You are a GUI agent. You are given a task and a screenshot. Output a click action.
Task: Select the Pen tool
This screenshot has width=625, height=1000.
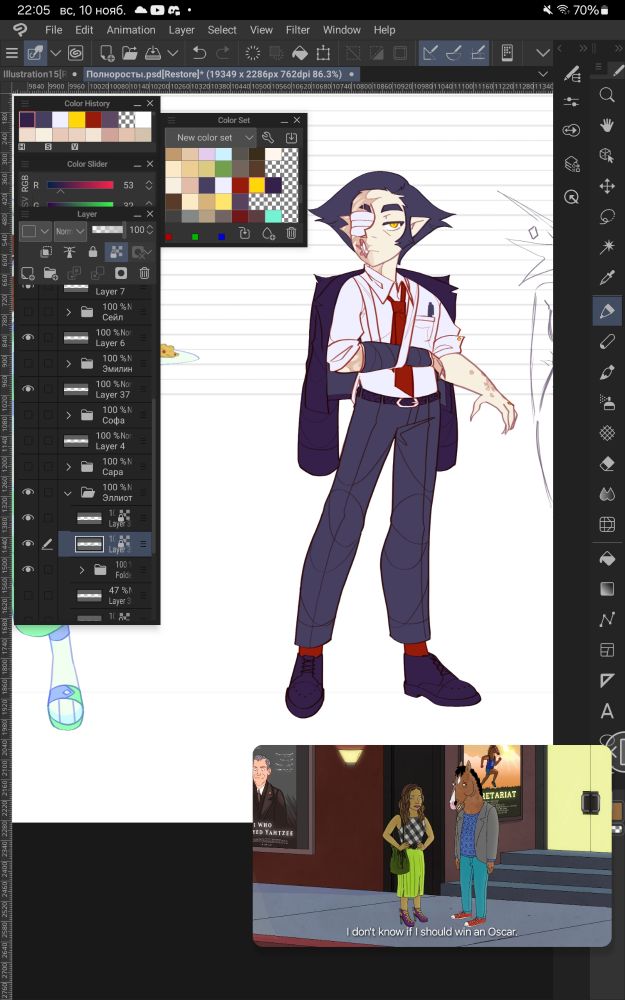[607, 311]
